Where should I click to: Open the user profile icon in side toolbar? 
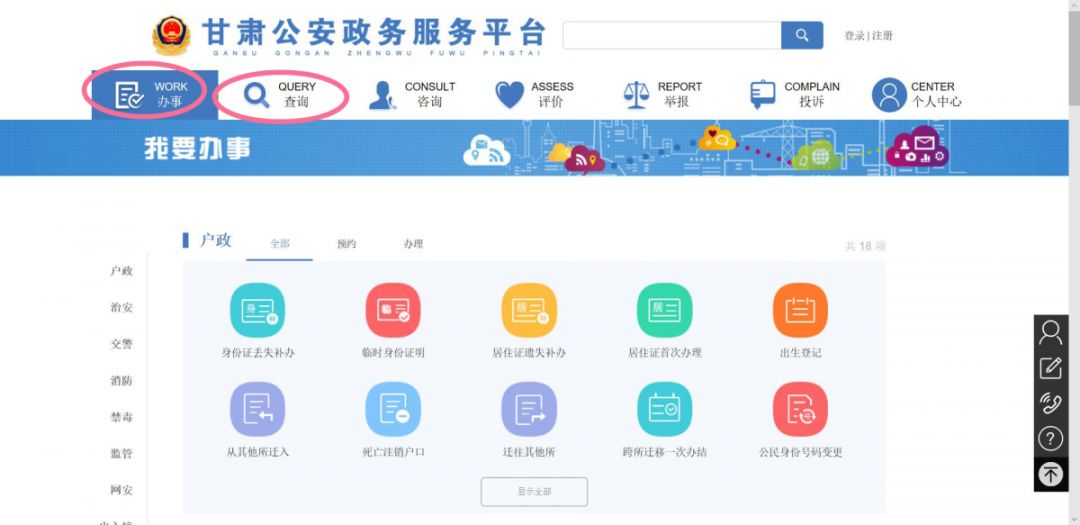point(1050,333)
